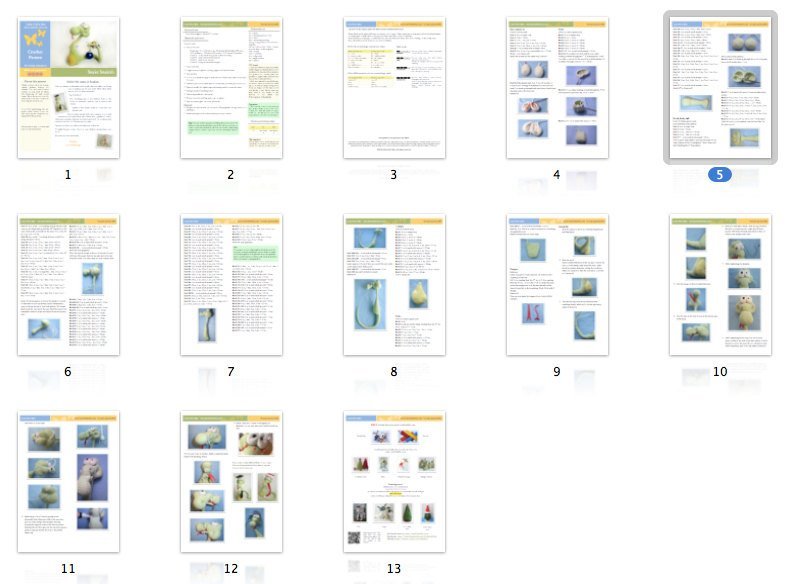Select page 2 thumbnail with green header

tap(231, 88)
